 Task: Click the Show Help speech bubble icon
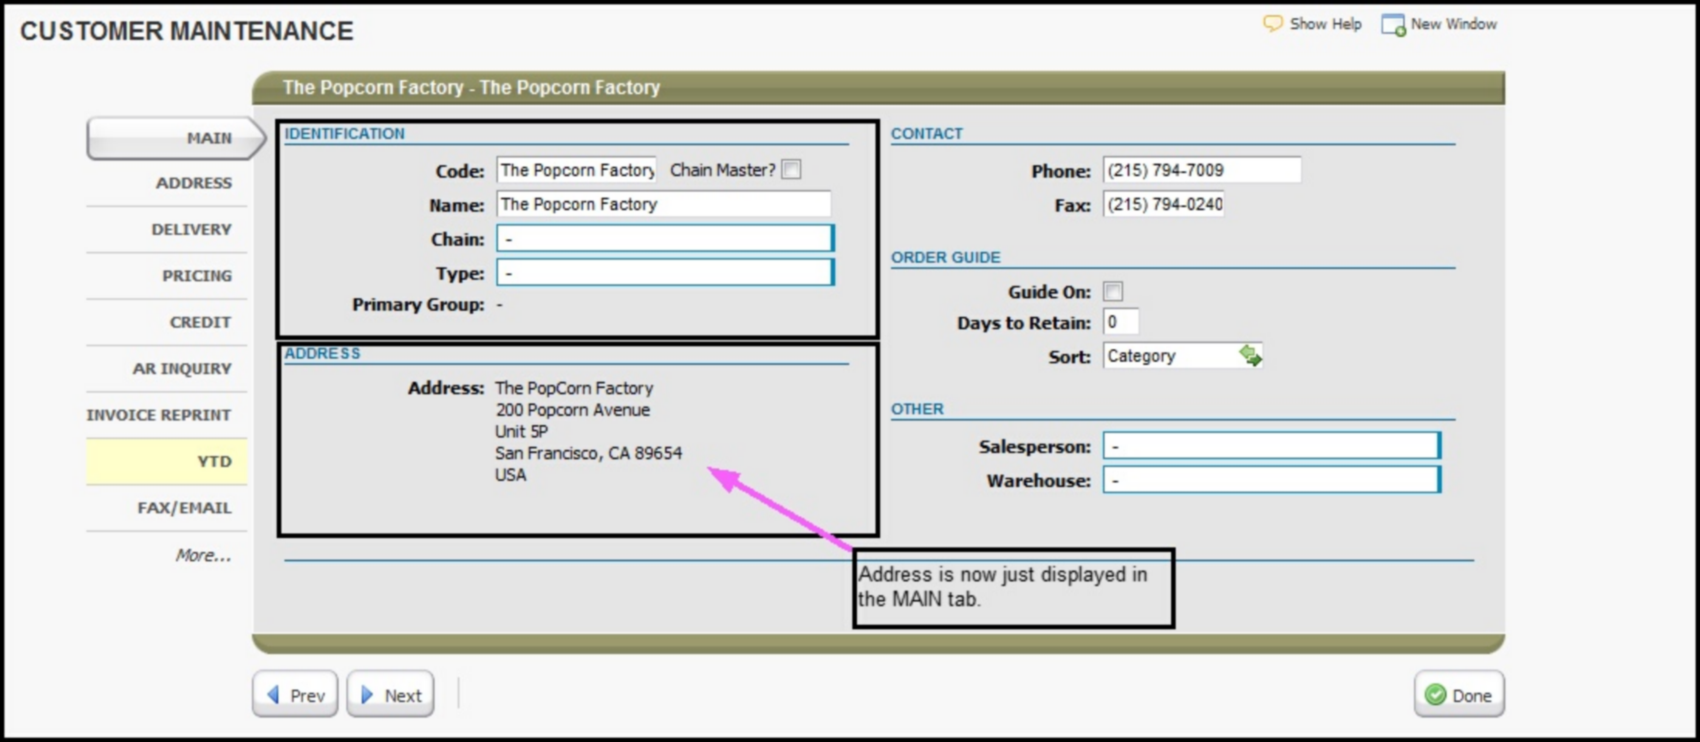pos(1272,23)
